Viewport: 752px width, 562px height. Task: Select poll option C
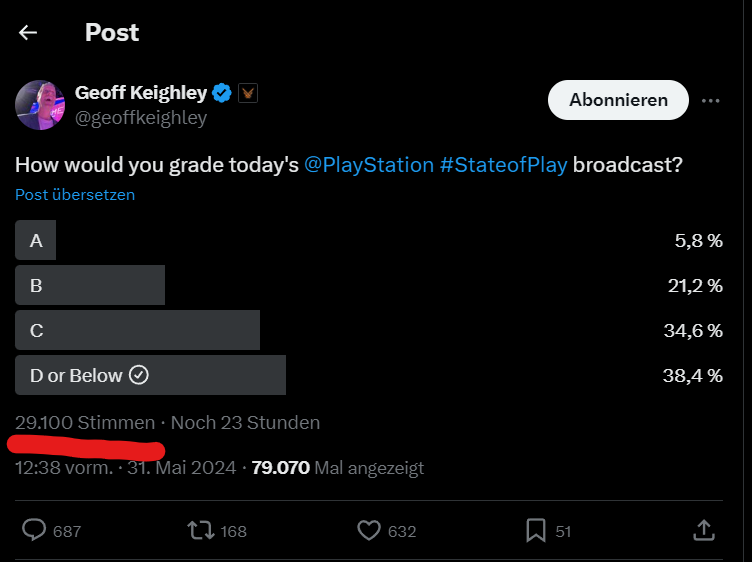(x=369, y=330)
